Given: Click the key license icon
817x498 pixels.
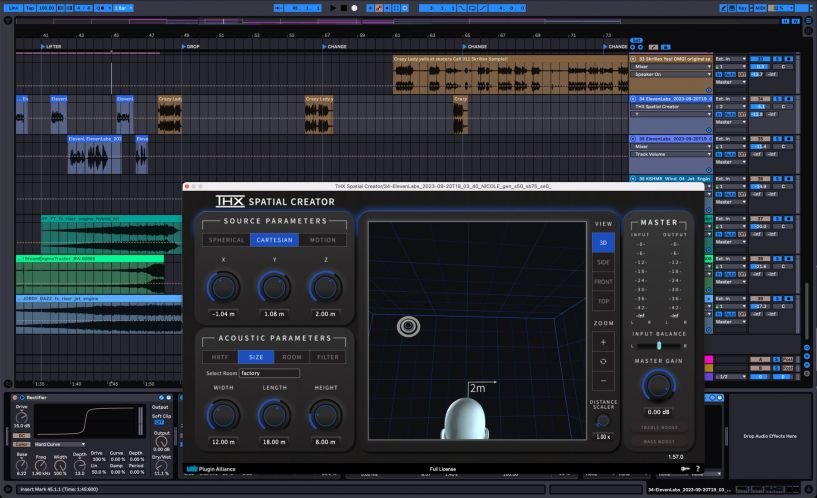Looking at the screenshot, I should pyautogui.click(x=684, y=468).
